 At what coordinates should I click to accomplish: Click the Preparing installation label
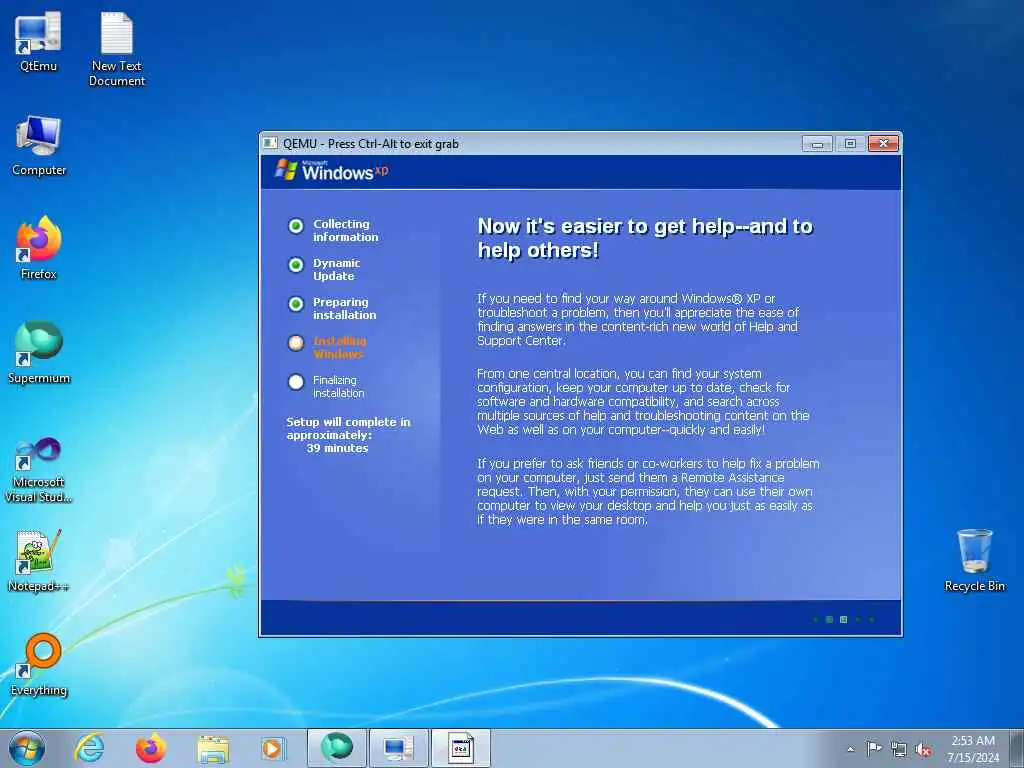pos(344,308)
